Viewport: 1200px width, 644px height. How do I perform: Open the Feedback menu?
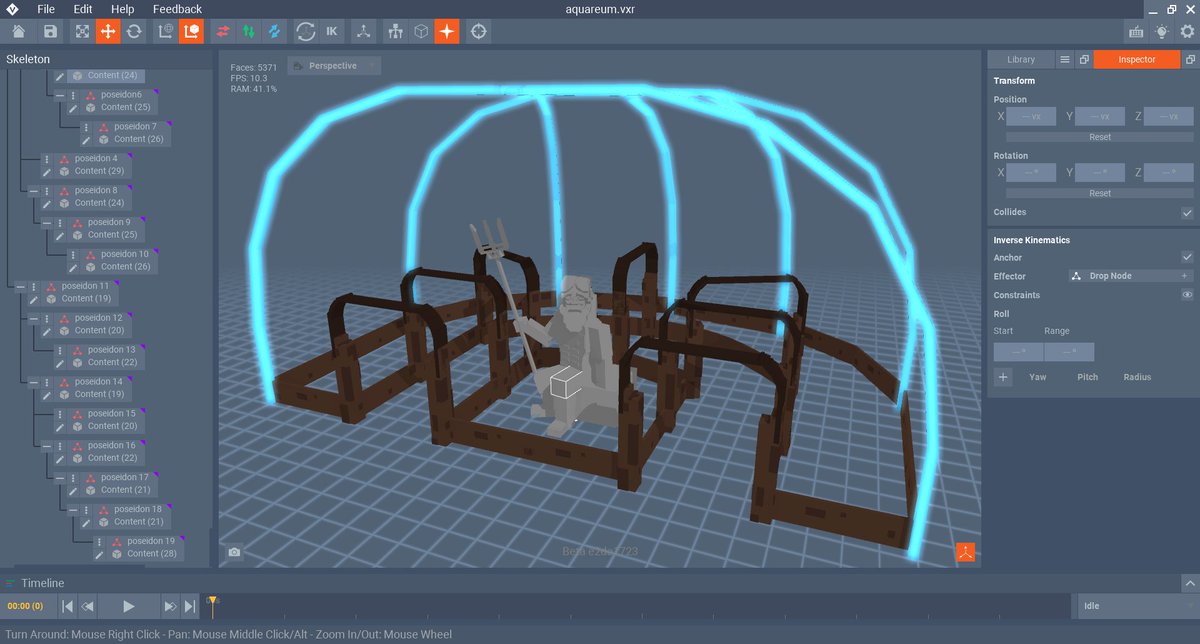(x=177, y=9)
